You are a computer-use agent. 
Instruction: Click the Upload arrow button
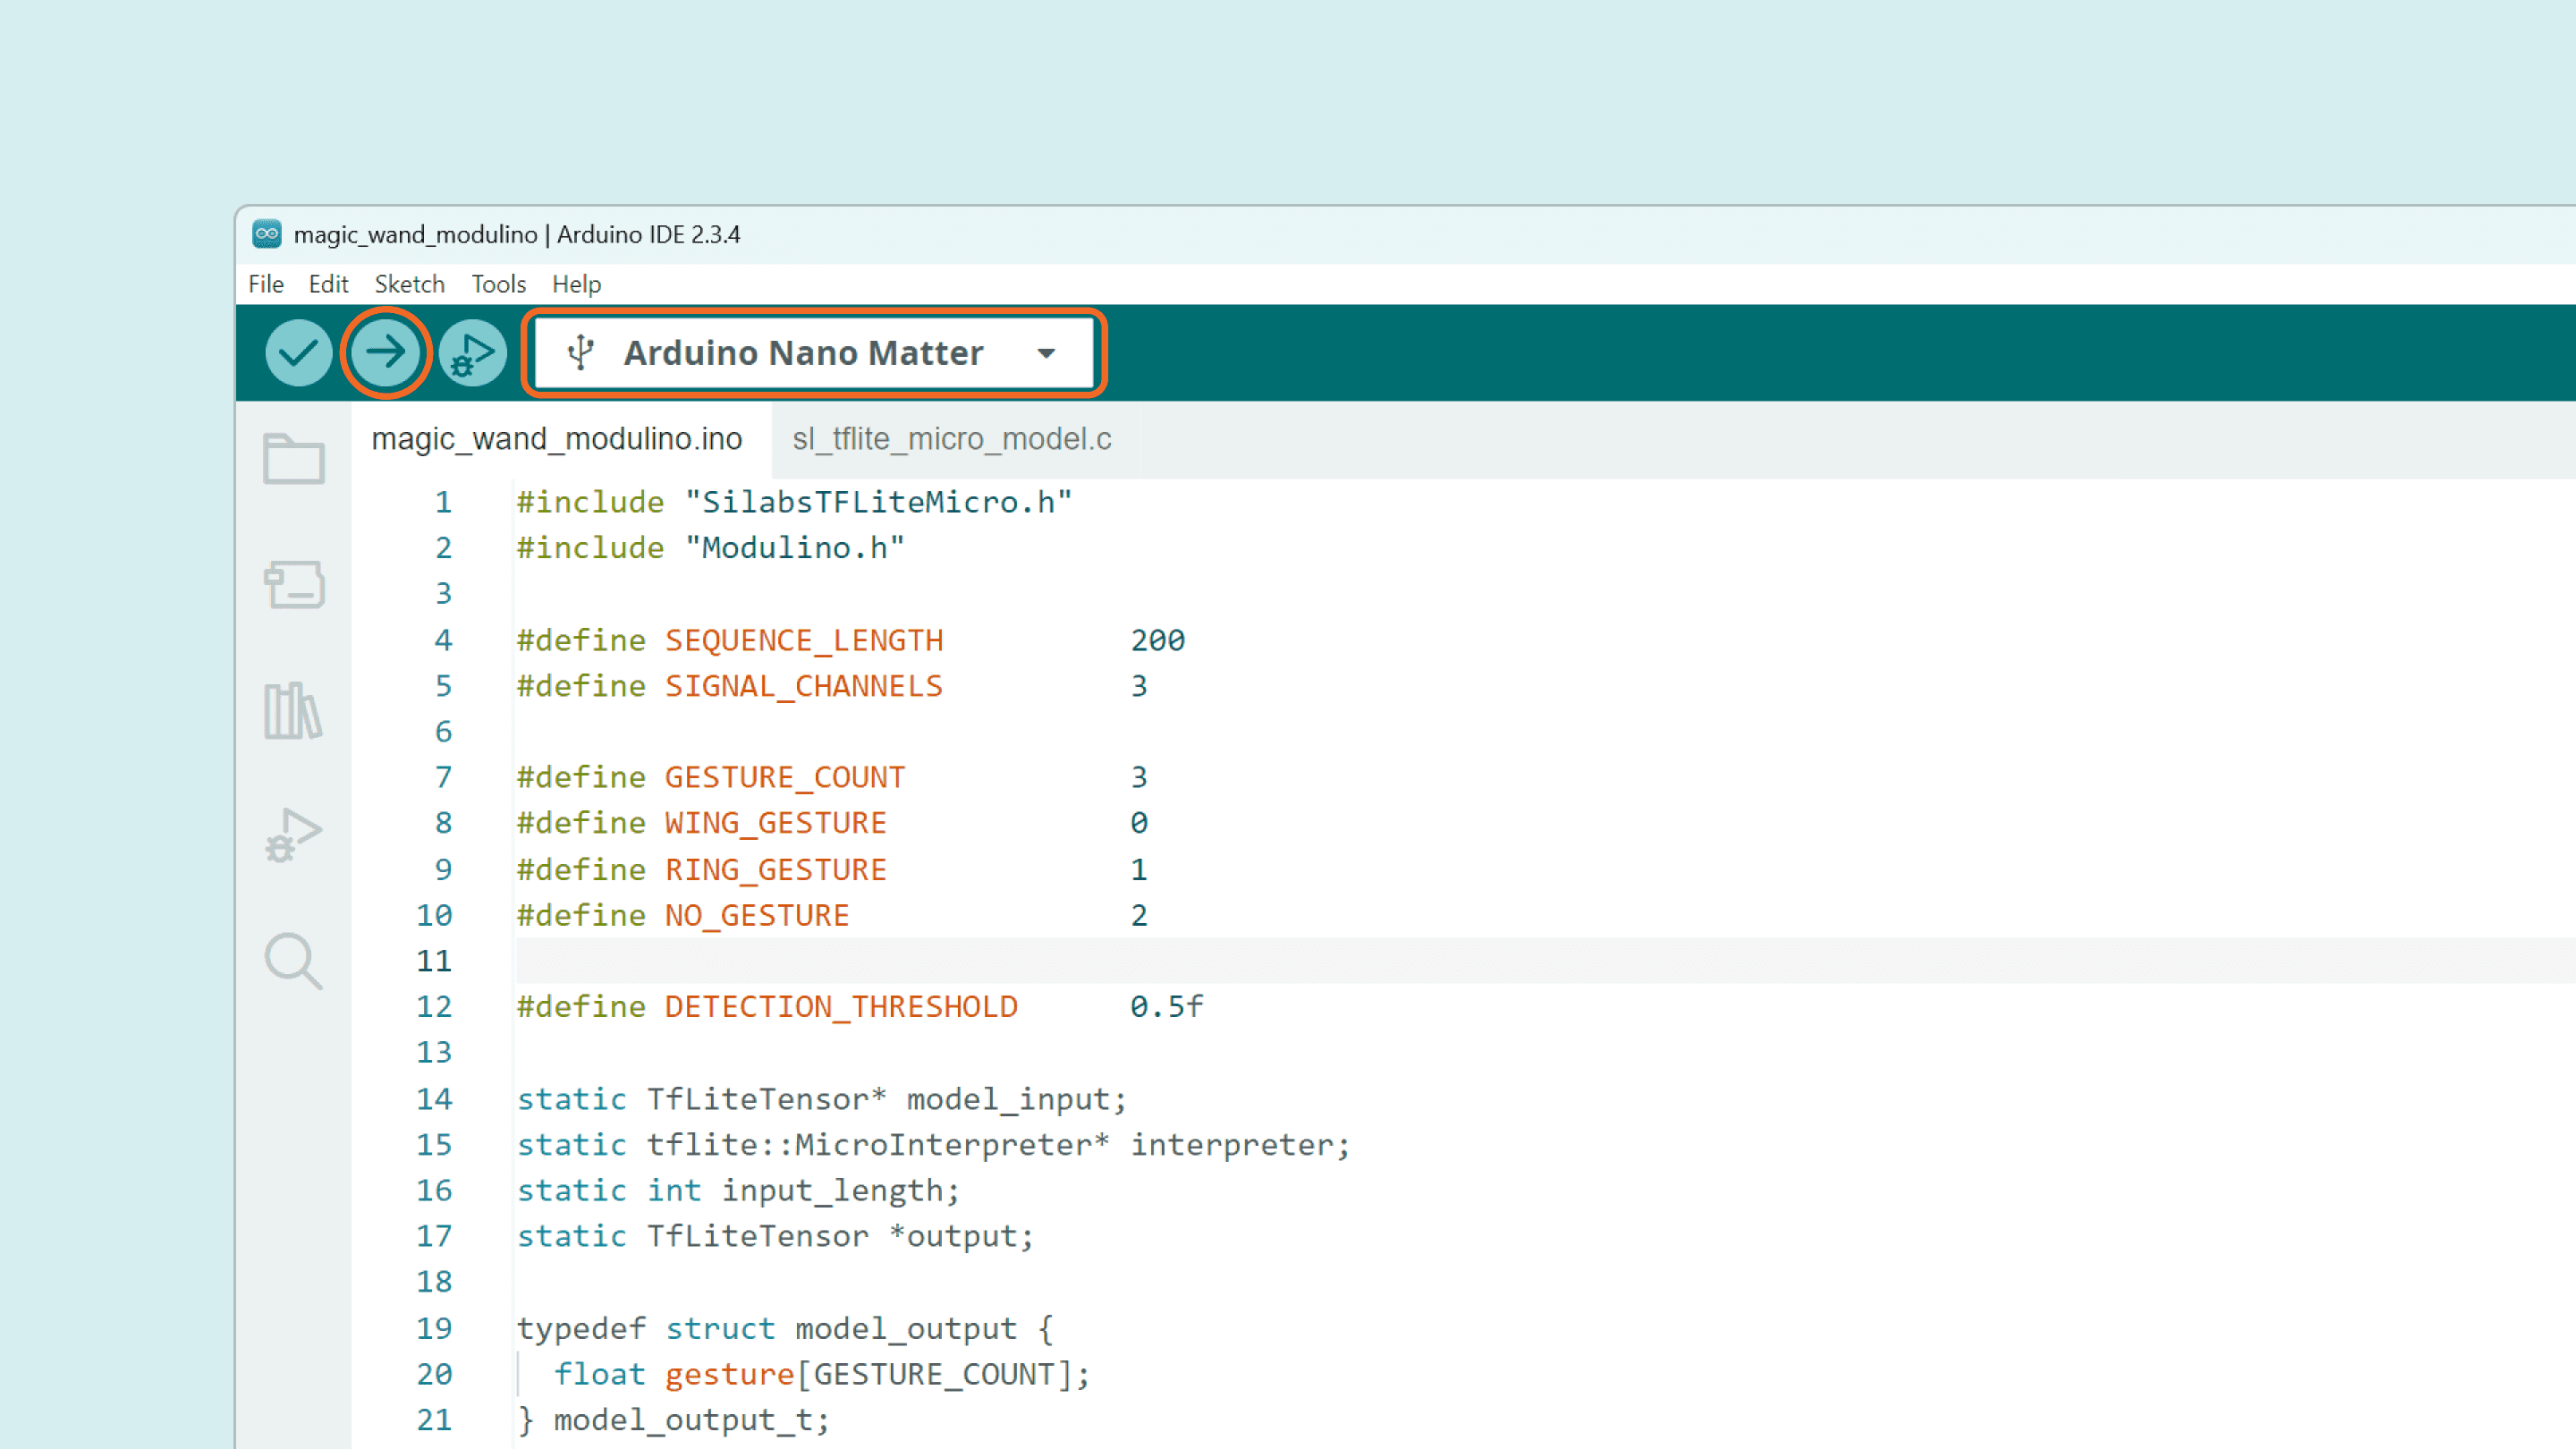(x=385, y=352)
